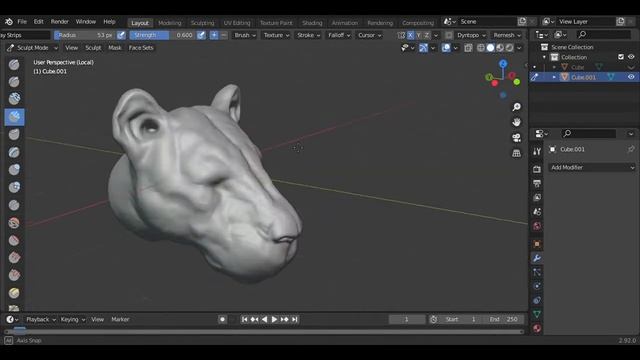Switch to rendered viewport shading
This screenshot has width=640, height=360.
[509, 48]
